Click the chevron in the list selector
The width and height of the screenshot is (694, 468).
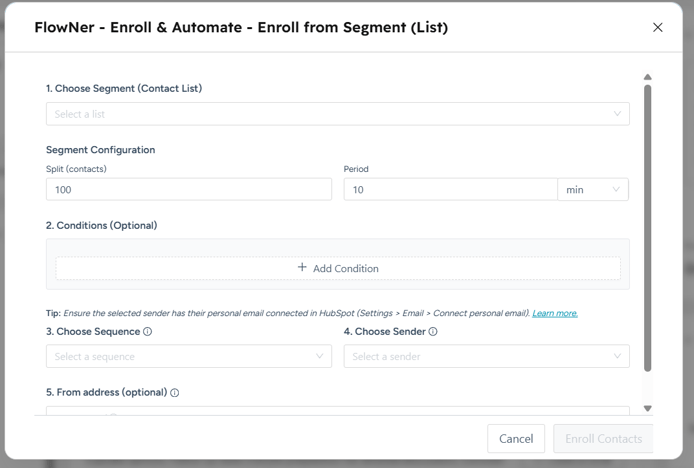[x=617, y=114]
